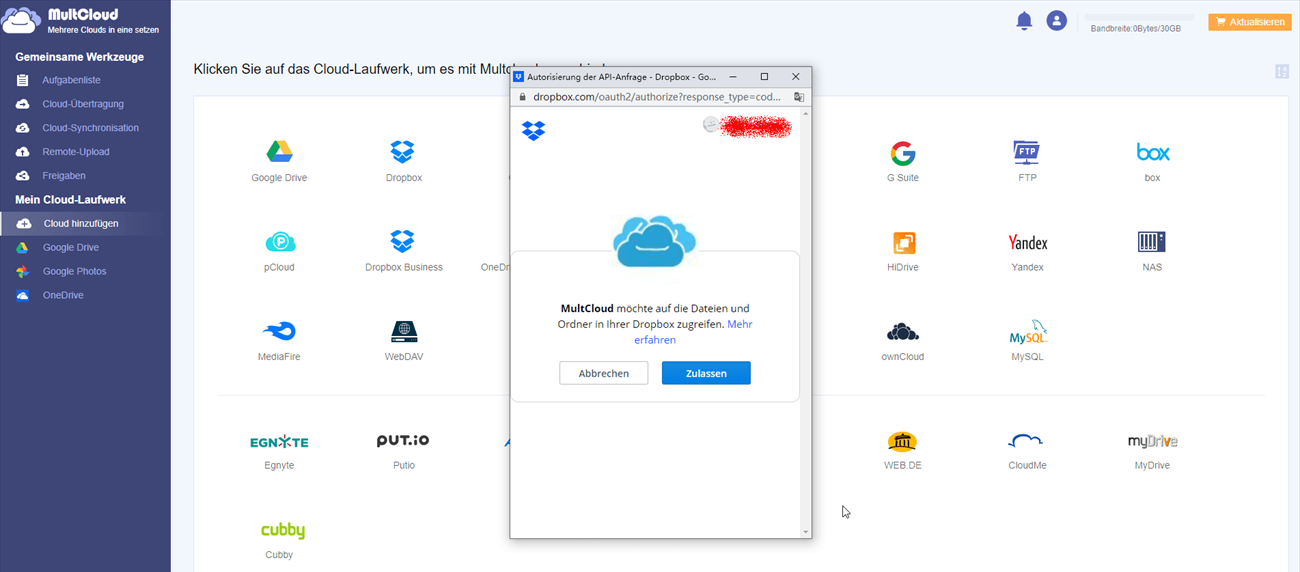
Task: Pick the MediaFire cloud icon
Action: pyautogui.click(x=279, y=332)
